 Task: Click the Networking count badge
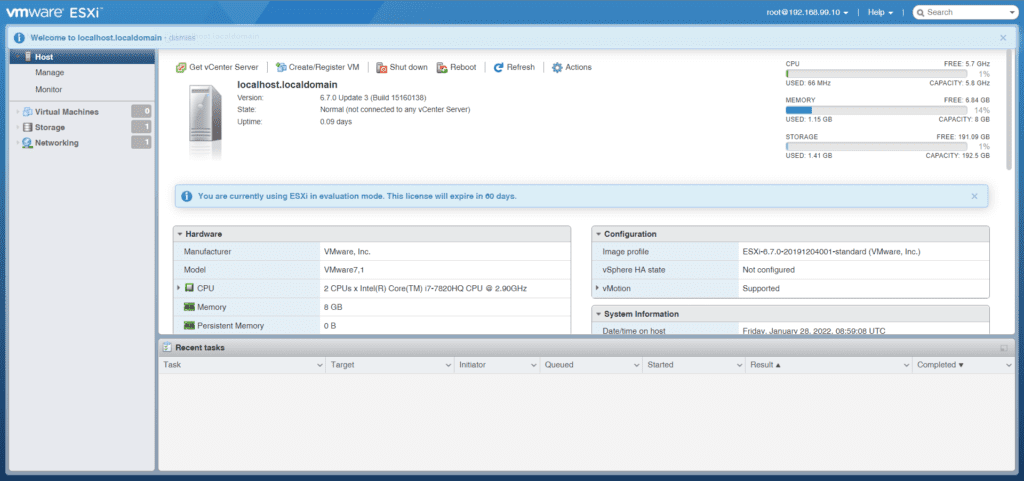click(x=141, y=142)
